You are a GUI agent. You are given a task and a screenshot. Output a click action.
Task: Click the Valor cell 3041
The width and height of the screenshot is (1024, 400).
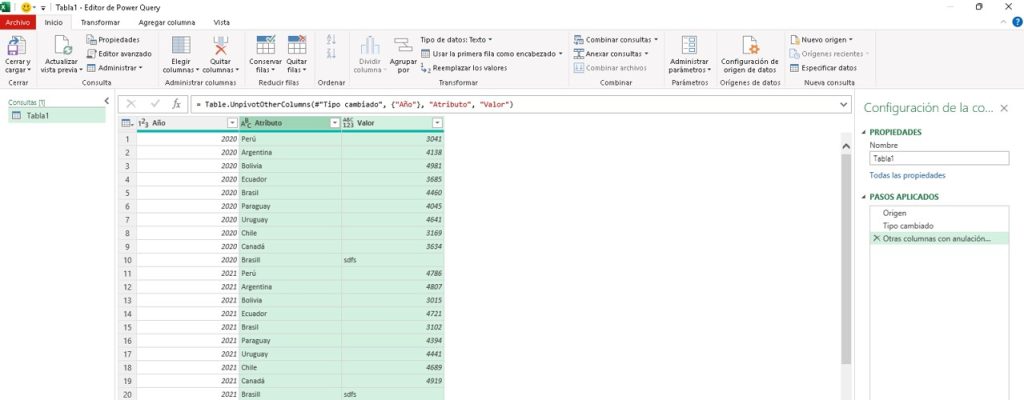[392, 139]
